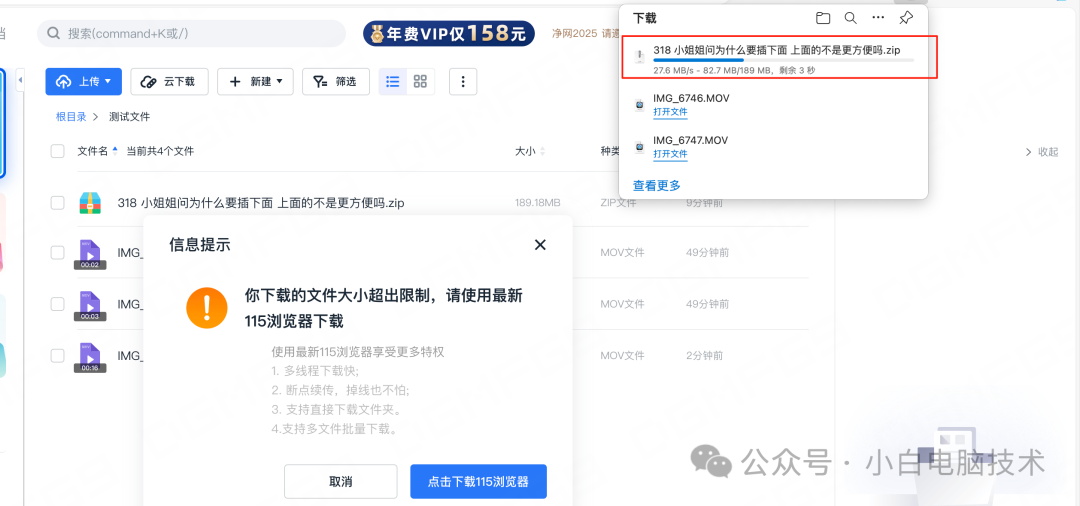Click the 00:02 MOV video thumbnail
Screen dimensions: 1080x506
[x=90, y=253]
